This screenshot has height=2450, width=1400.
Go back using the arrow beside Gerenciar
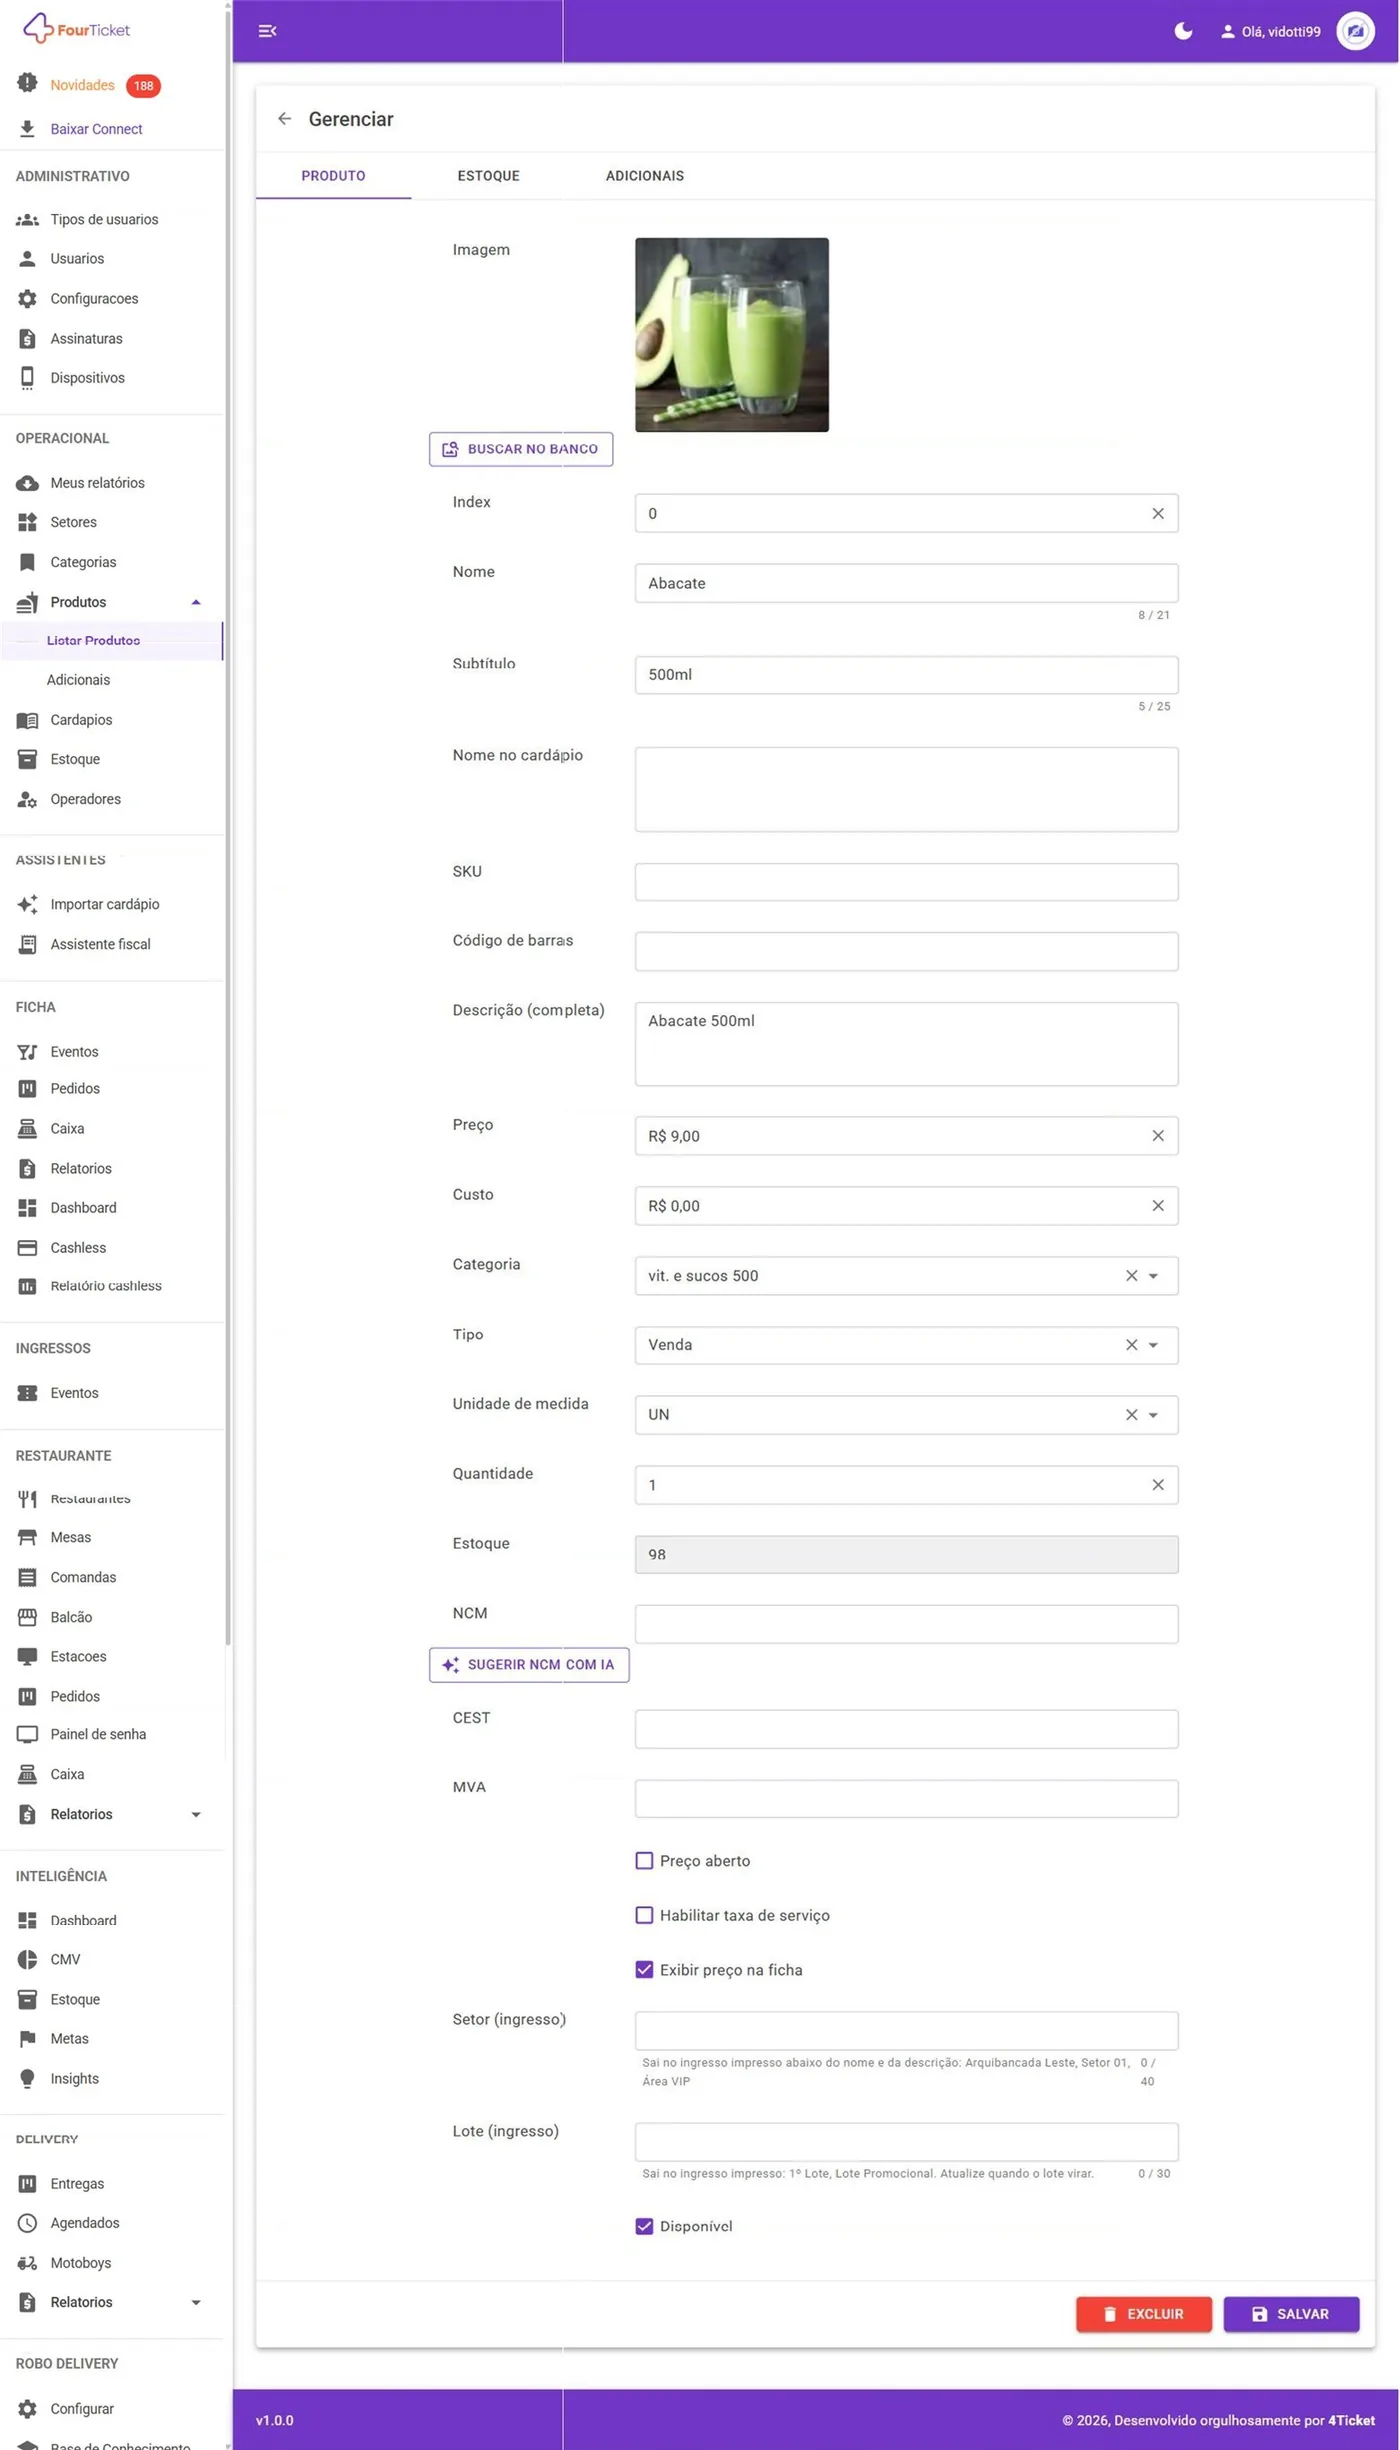(x=285, y=119)
